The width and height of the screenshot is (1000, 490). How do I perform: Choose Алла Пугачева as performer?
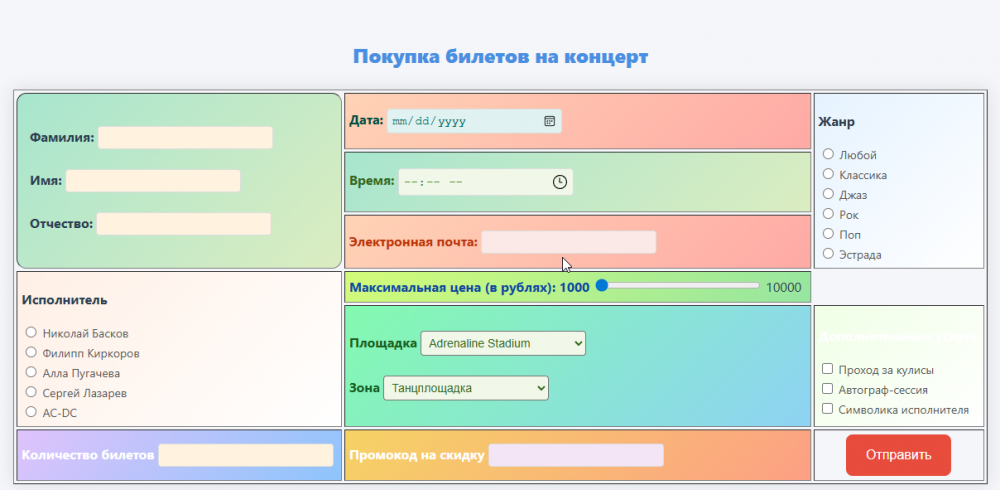pyautogui.click(x=31, y=372)
